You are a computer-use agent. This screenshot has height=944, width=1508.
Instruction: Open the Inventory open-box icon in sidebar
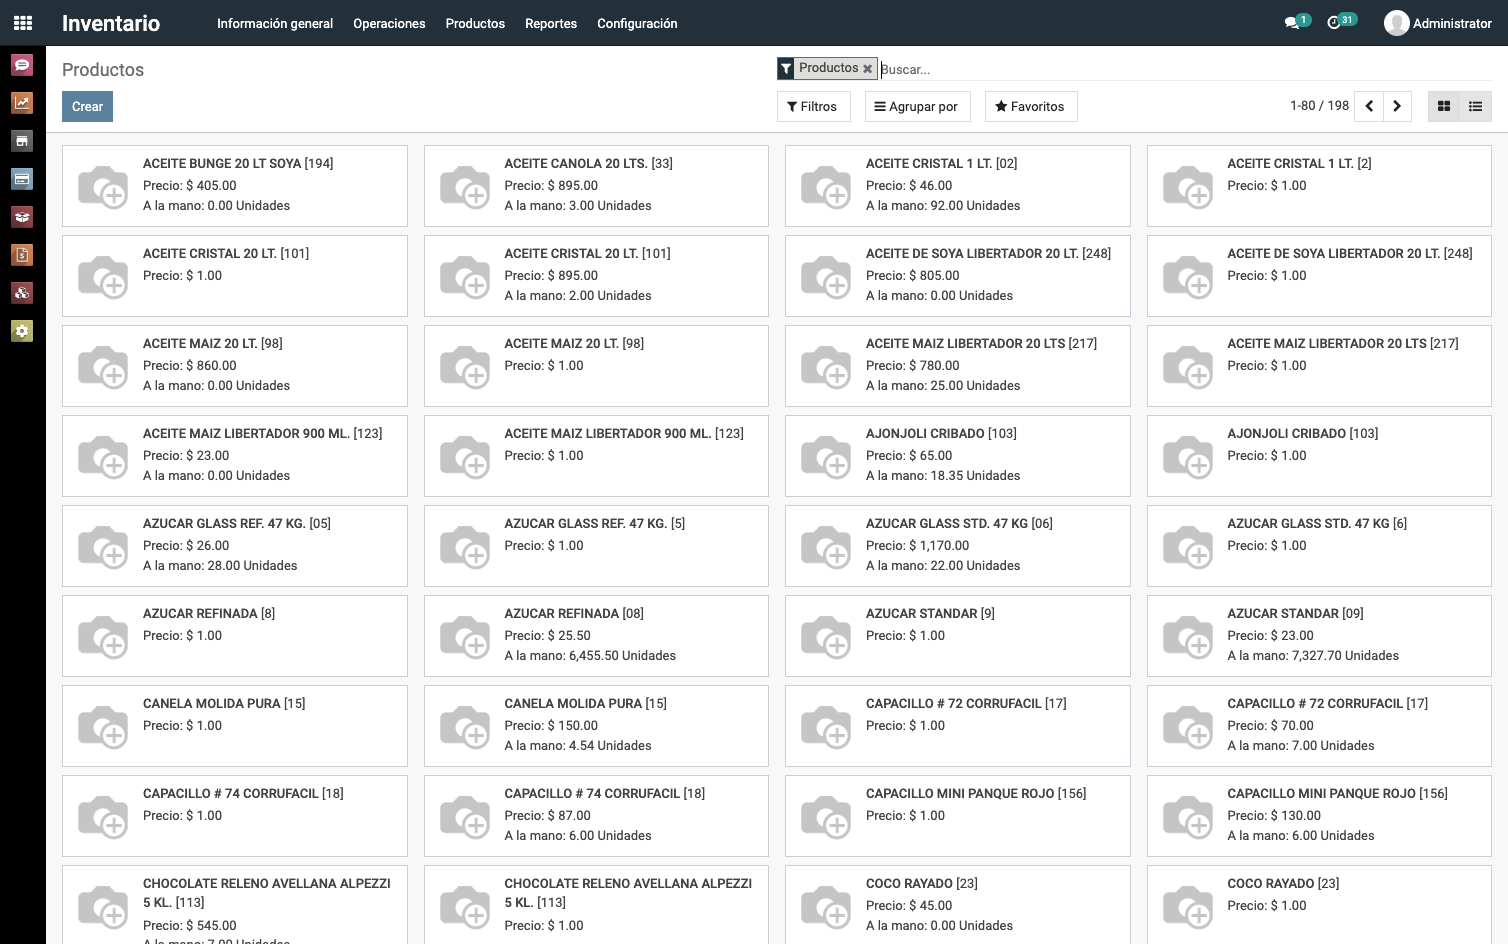pyautogui.click(x=22, y=217)
